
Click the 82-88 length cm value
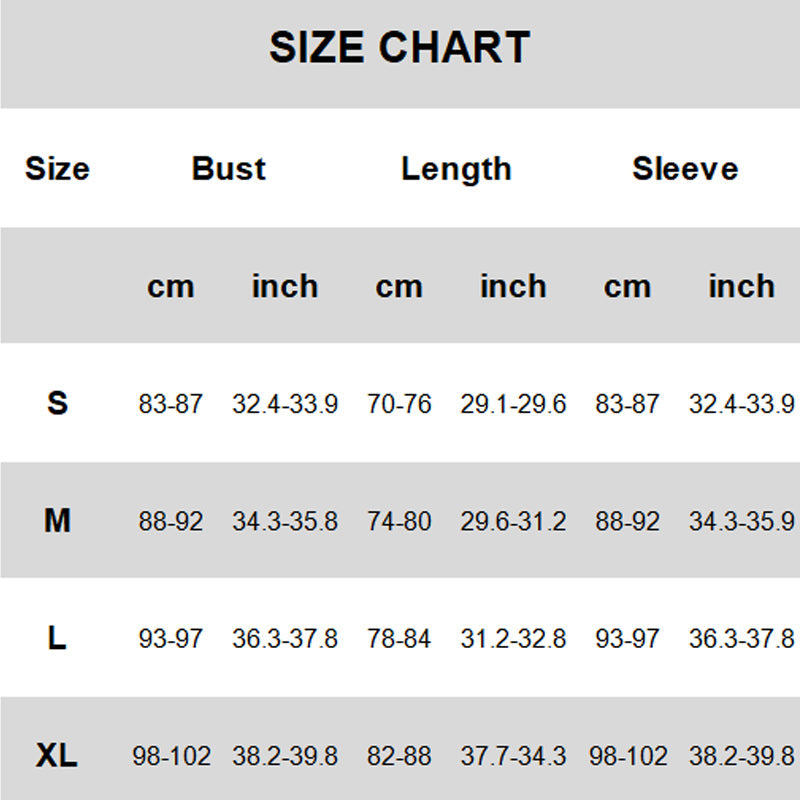399,757
